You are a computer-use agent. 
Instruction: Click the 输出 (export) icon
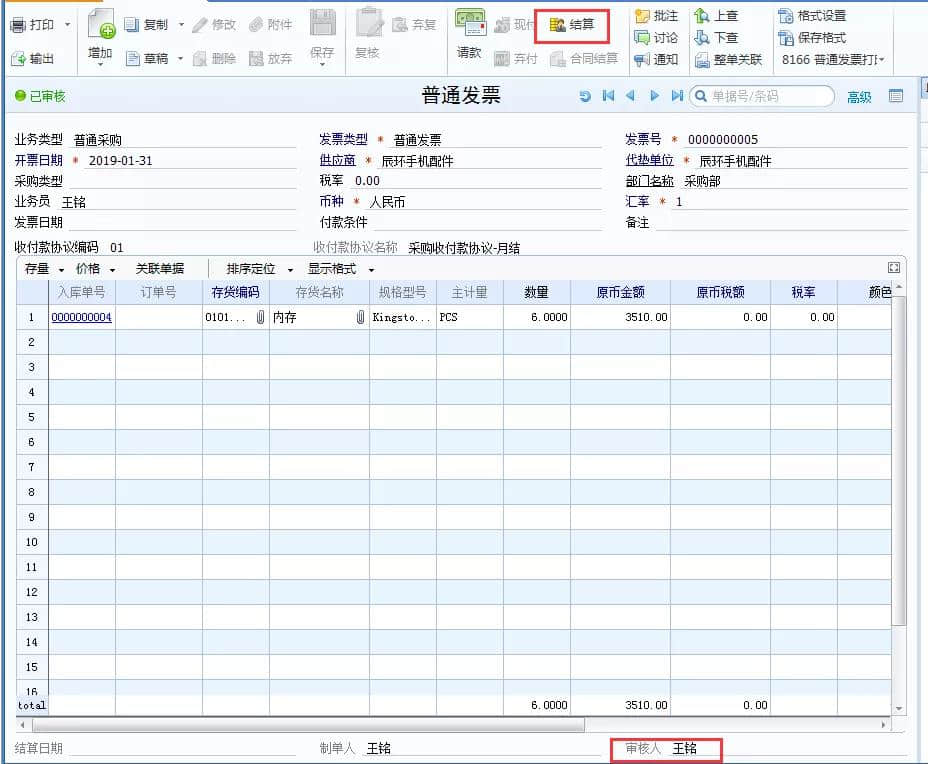[x=32, y=59]
